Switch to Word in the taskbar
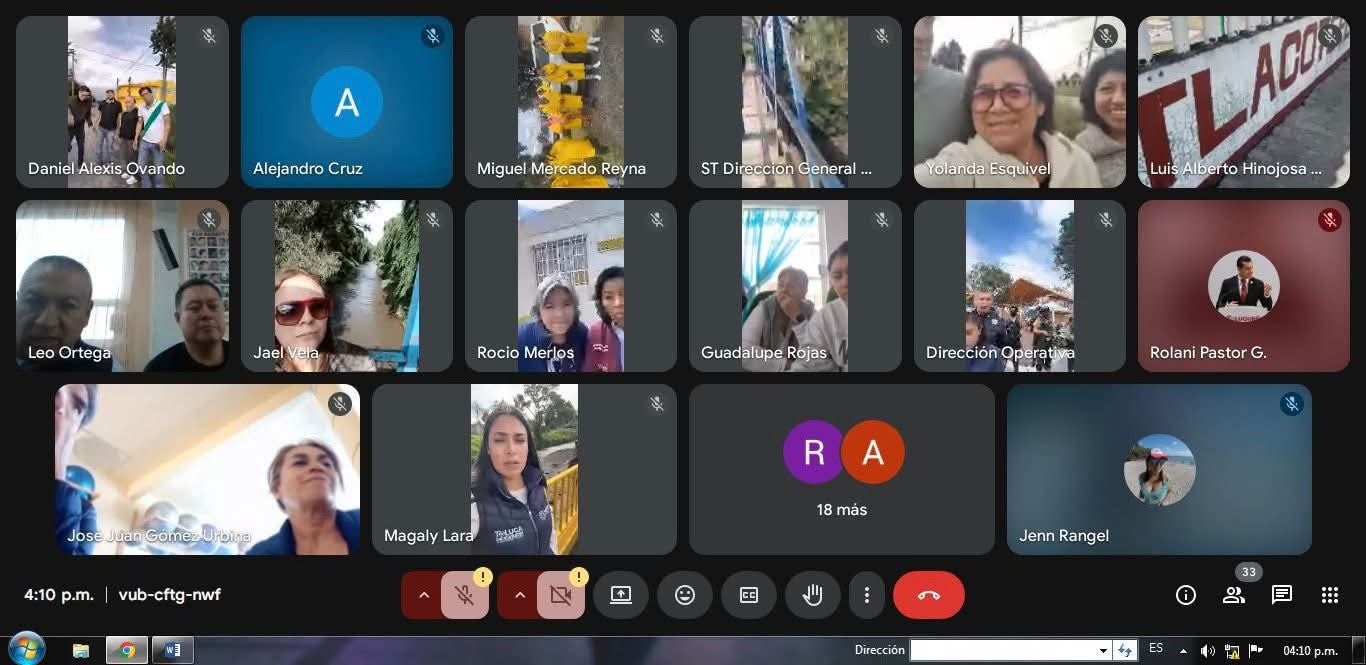 [x=173, y=650]
